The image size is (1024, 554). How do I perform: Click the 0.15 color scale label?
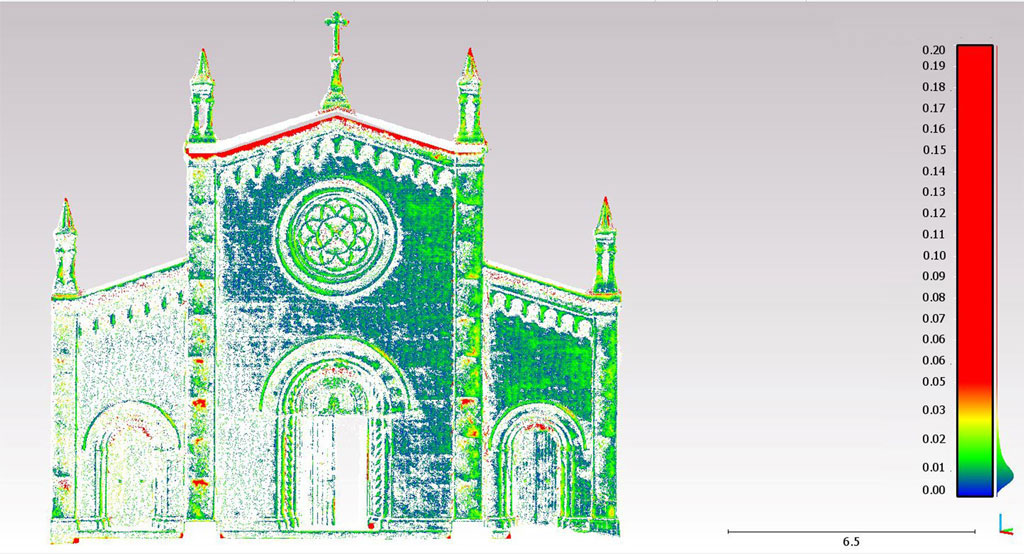pyautogui.click(x=933, y=150)
